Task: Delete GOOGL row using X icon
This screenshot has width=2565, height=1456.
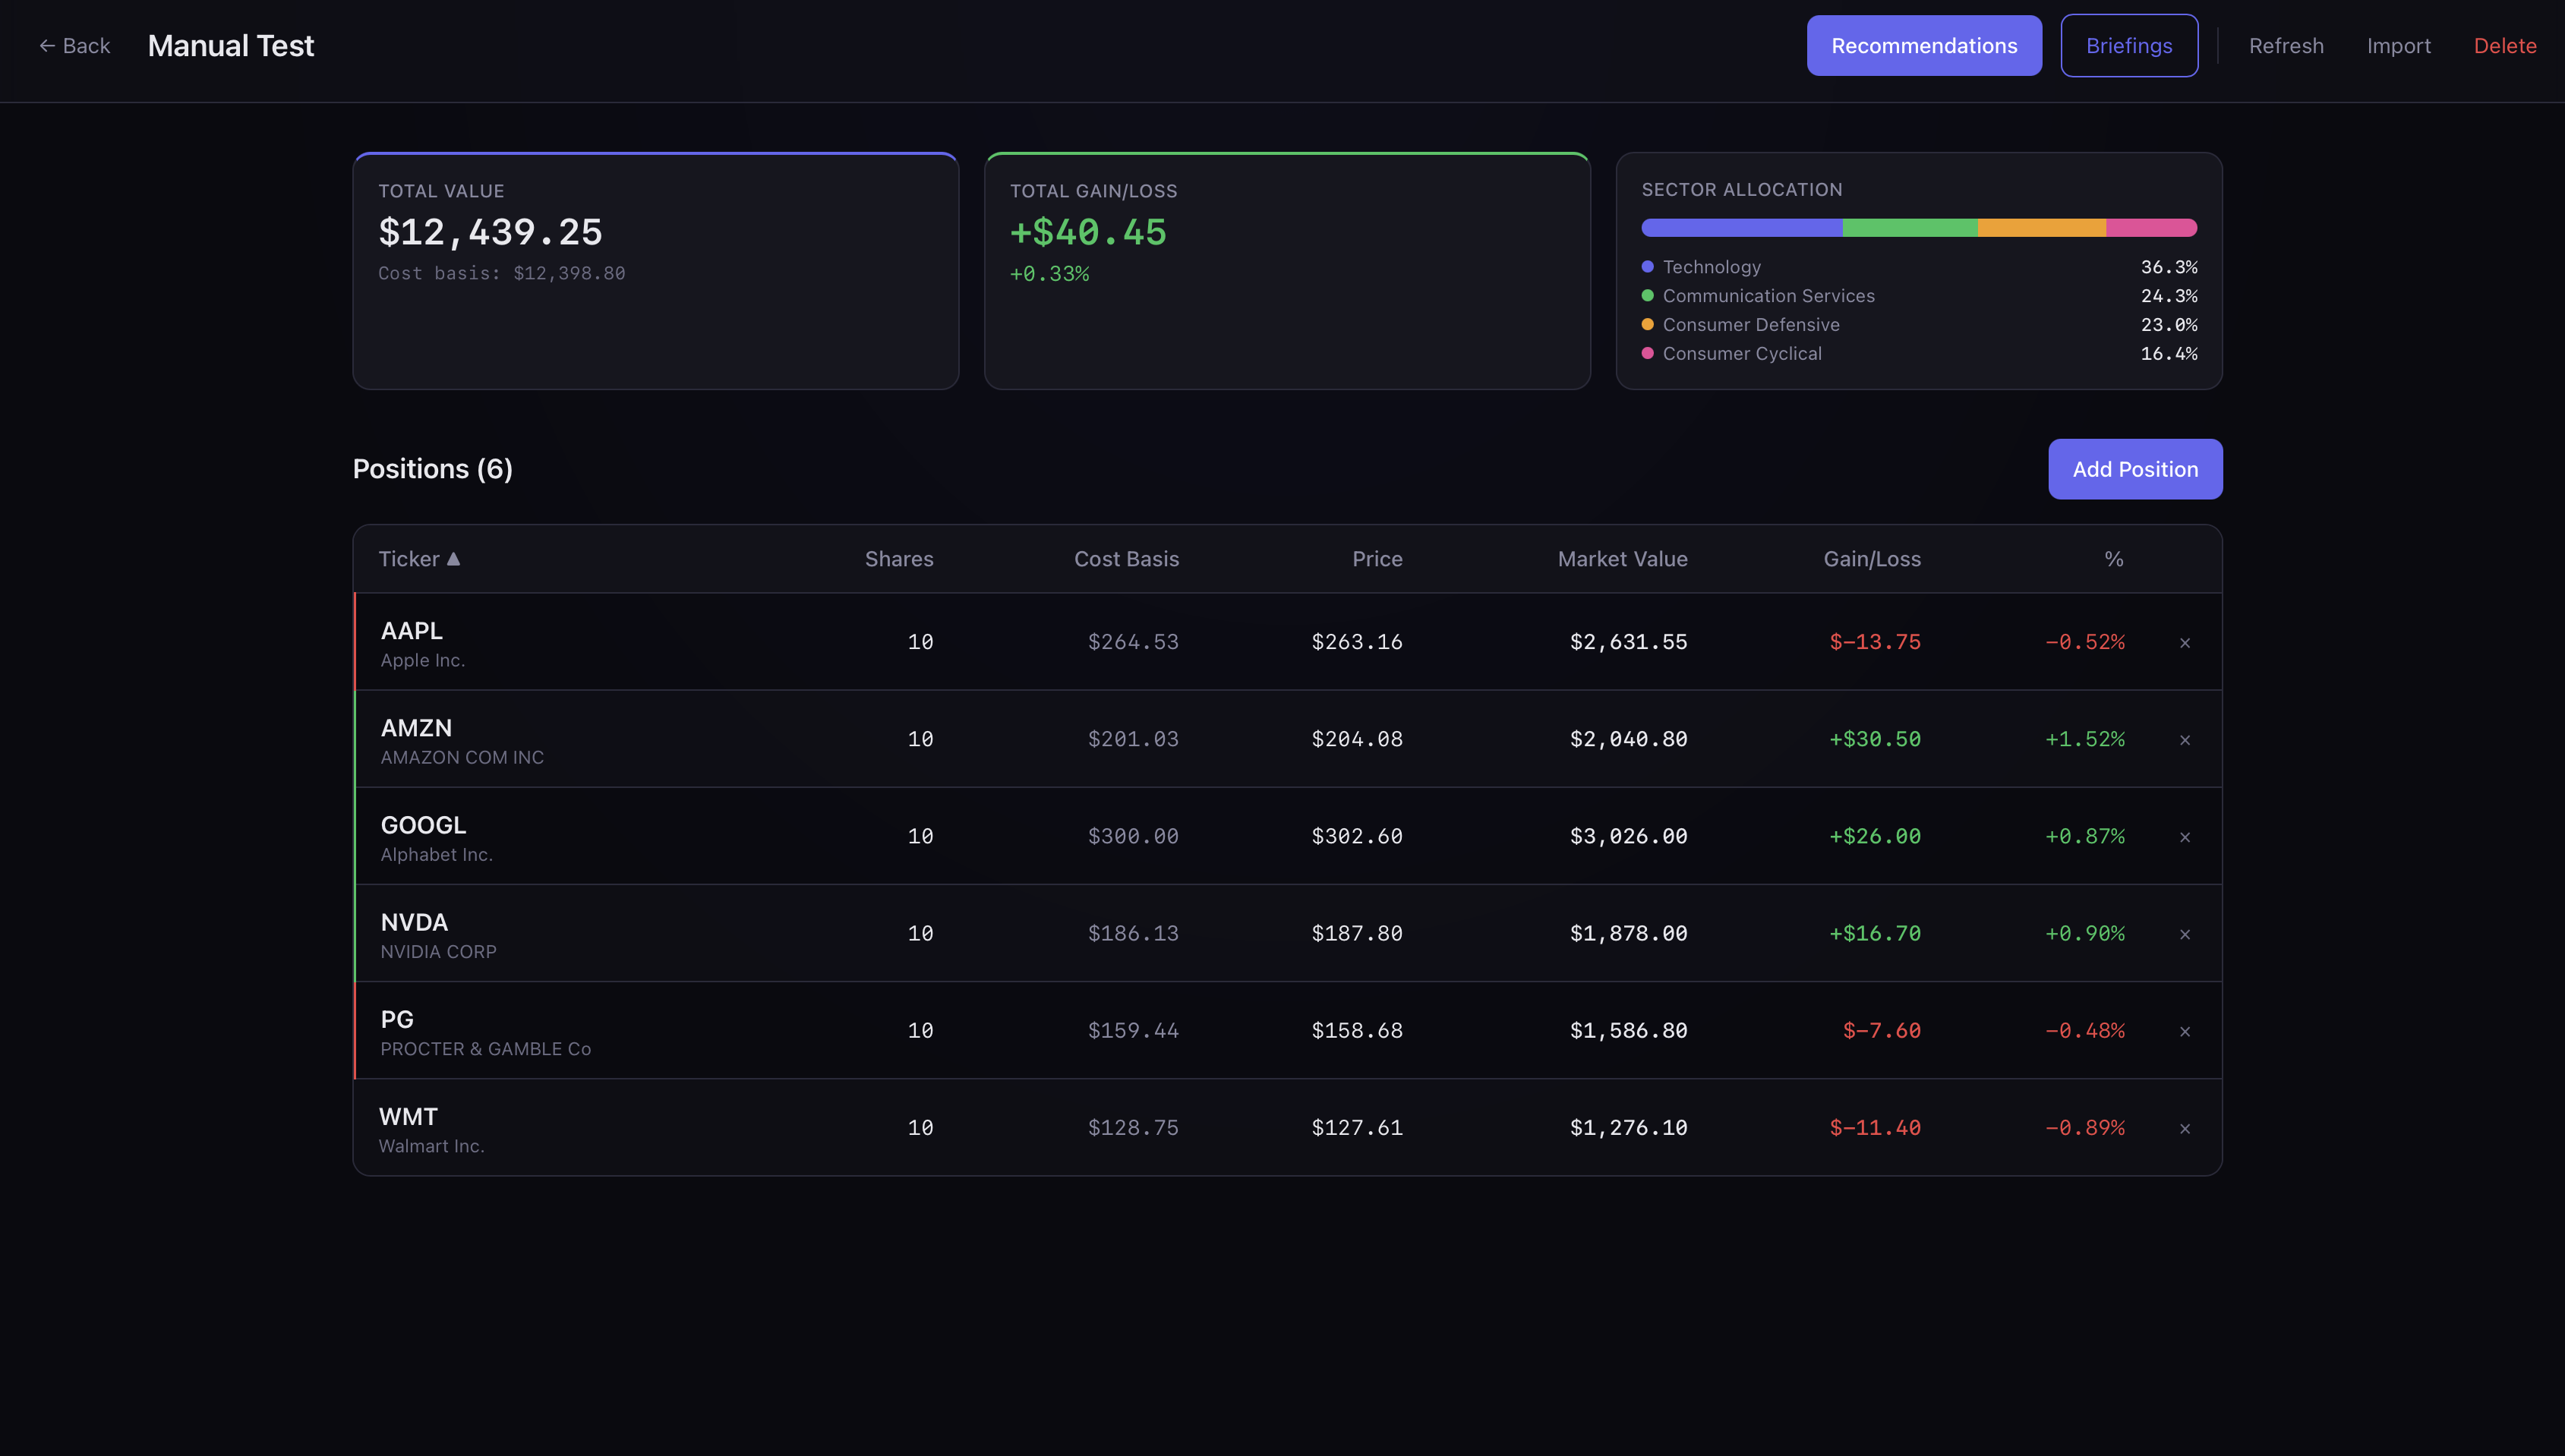Action: pyautogui.click(x=2184, y=837)
